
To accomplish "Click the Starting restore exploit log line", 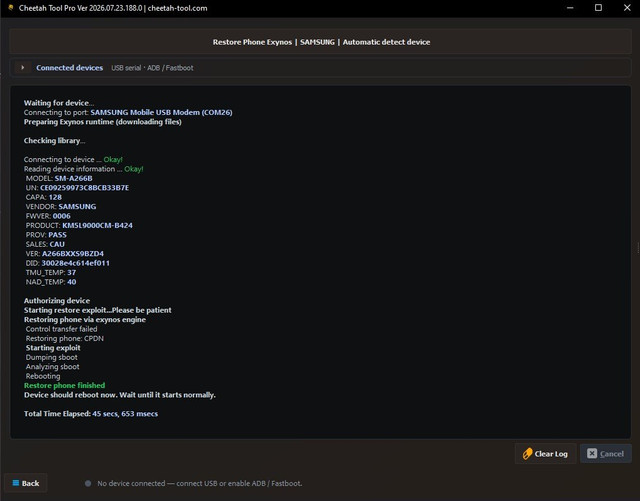I will (98, 310).
